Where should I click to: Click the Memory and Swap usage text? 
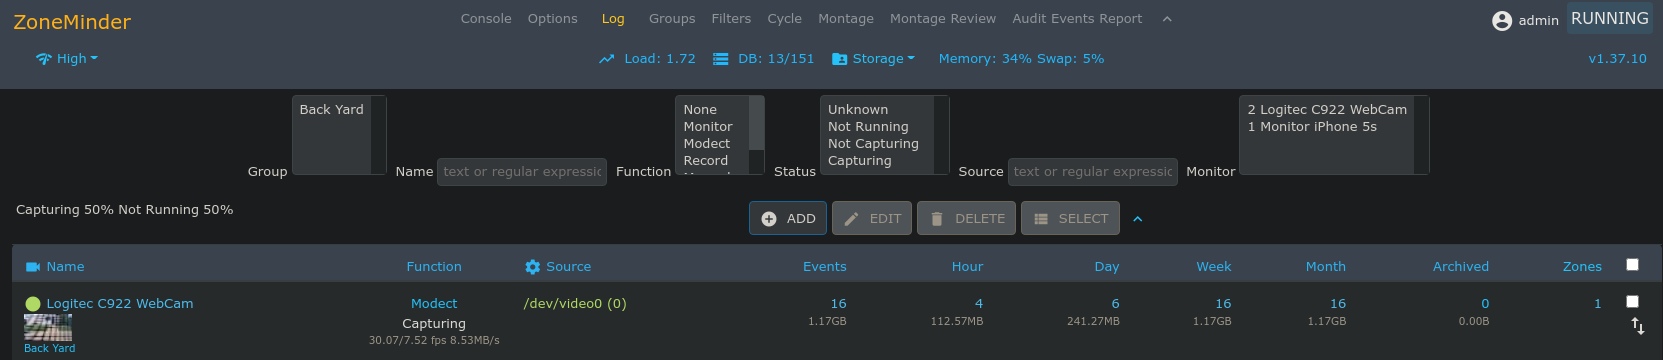click(x=1021, y=59)
